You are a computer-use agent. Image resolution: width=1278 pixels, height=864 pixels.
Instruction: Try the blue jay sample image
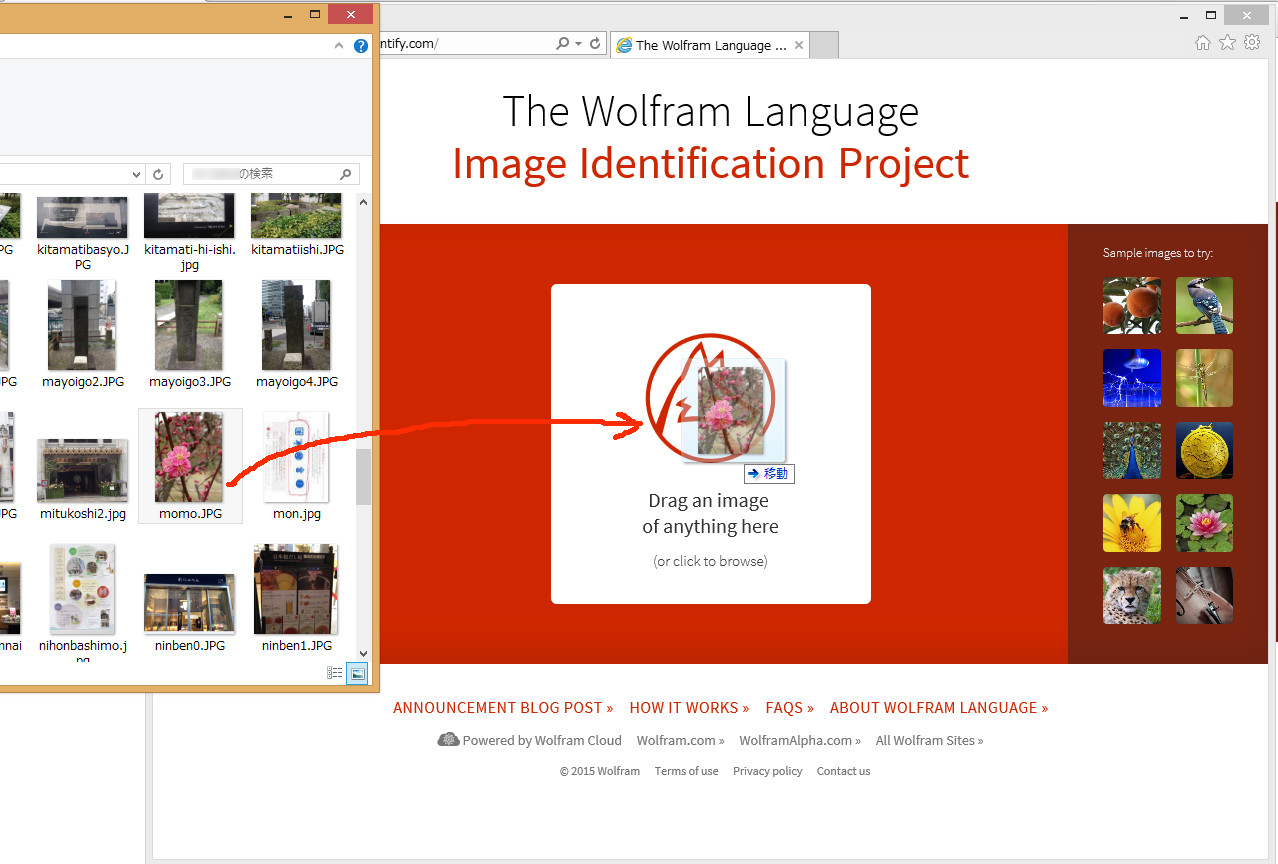click(1204, 305)
